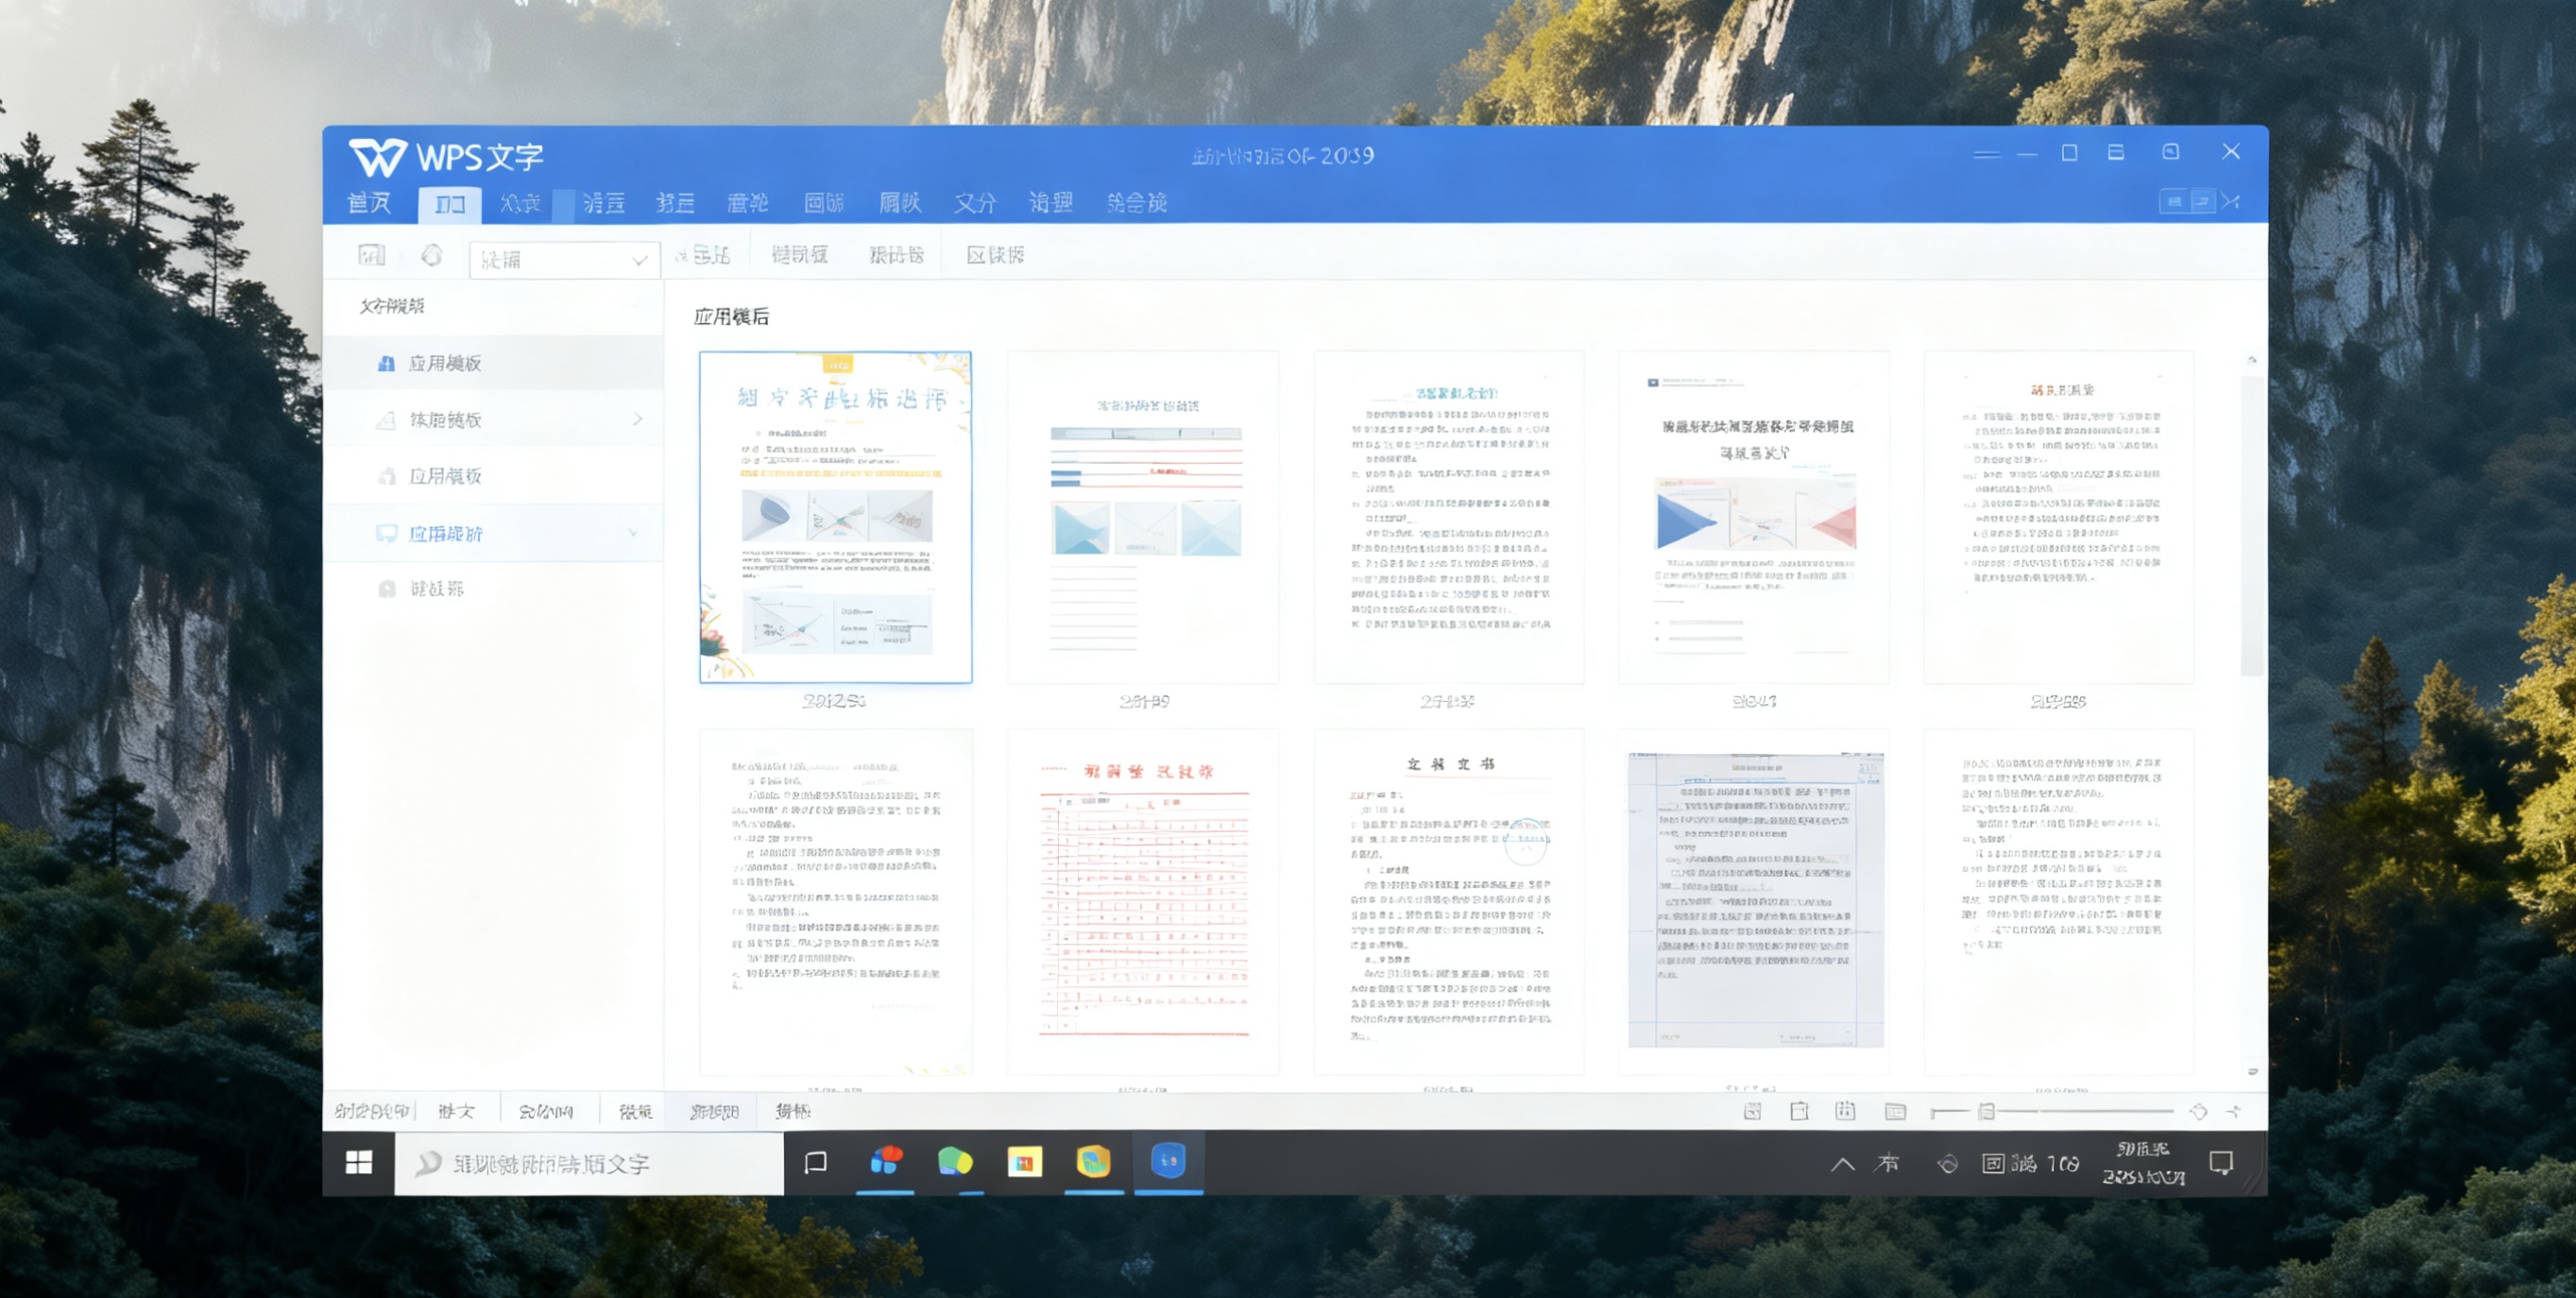Toggle the first view-mode button below window controls
Screen dimensions: 2576x1298
2173,202
